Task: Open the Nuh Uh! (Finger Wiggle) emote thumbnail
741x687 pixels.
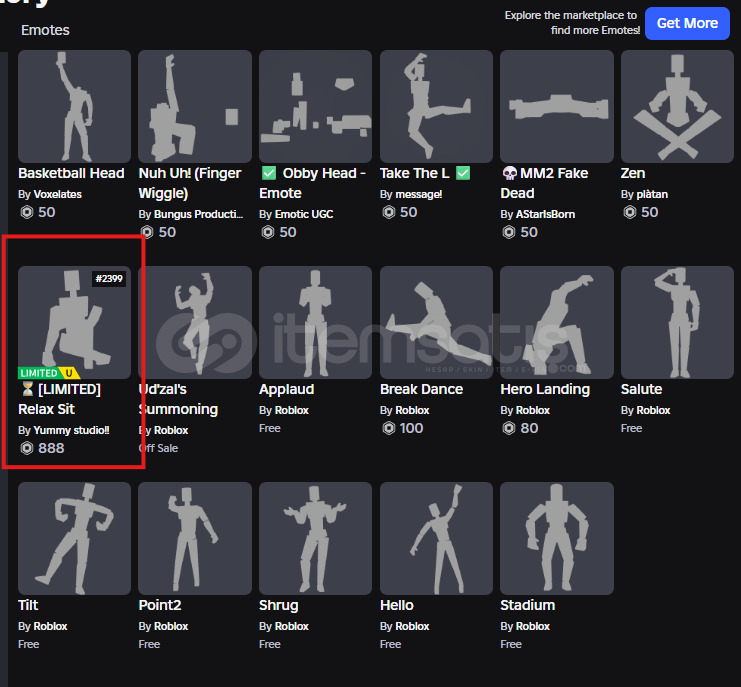Action: pyautogui.click(x=195, y=106)
